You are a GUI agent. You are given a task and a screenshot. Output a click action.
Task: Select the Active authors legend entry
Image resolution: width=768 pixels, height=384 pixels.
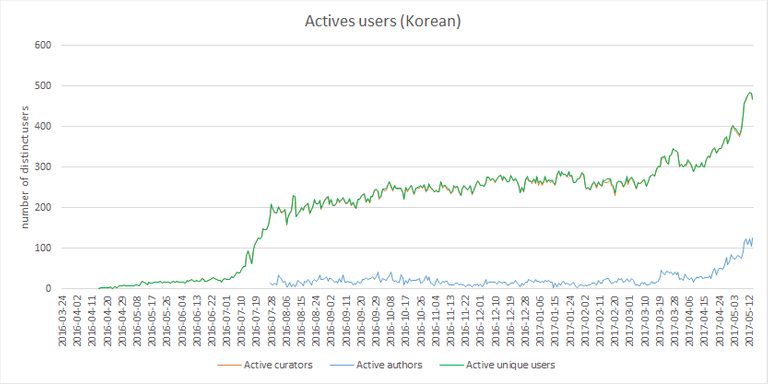(x=376, y=364)
